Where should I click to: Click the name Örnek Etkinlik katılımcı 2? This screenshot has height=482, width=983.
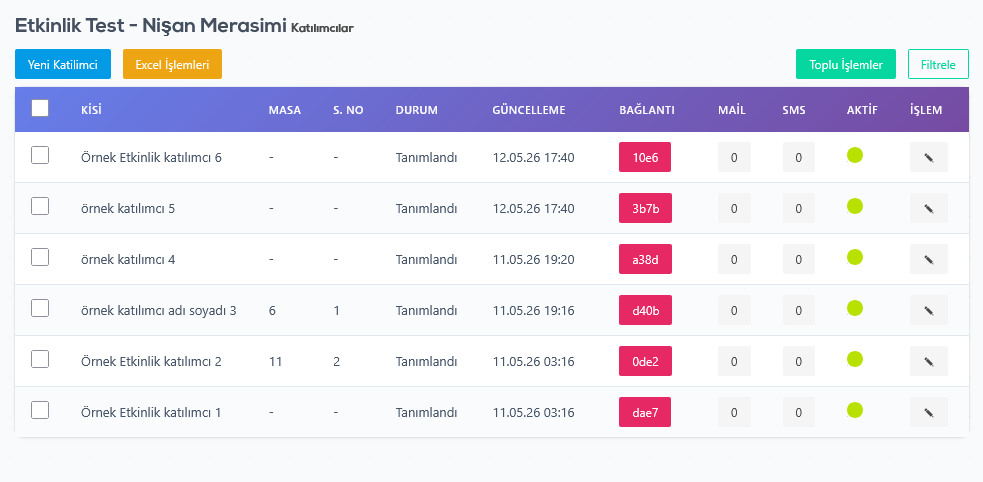(x=151, y=362)
